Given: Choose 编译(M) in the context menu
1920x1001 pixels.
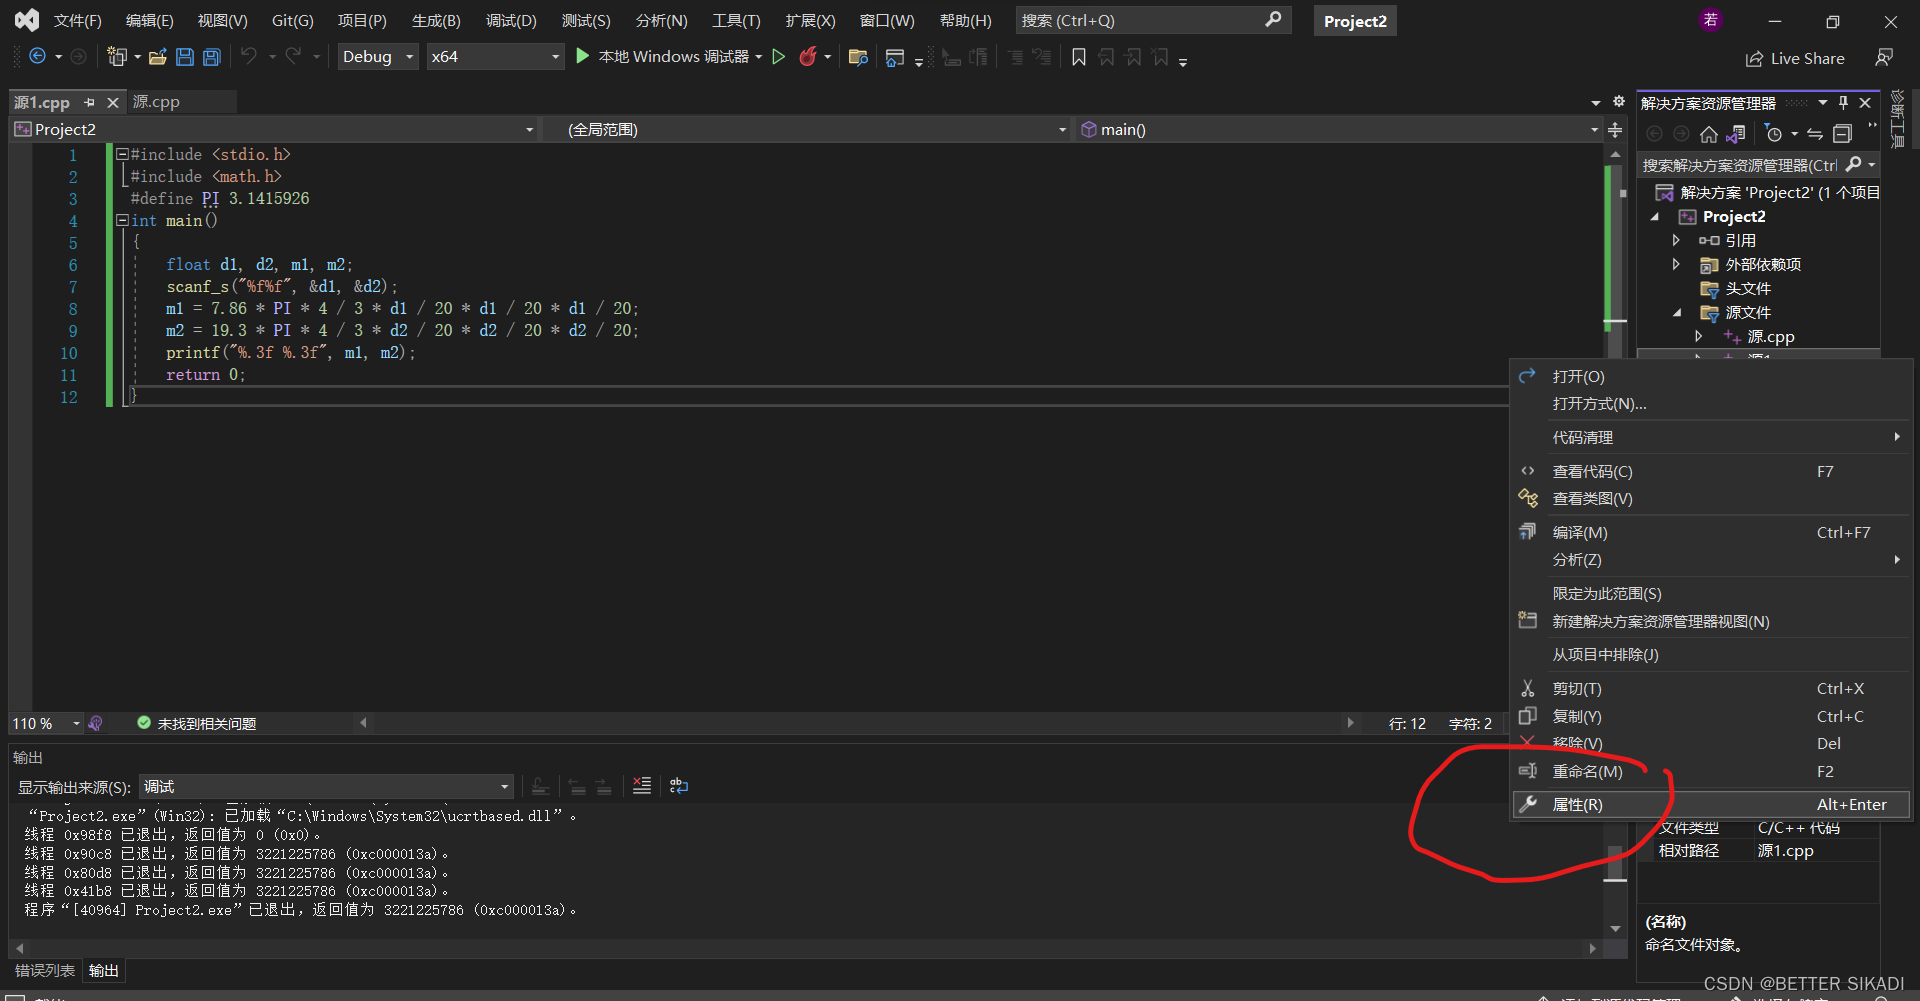Looking at the screenshot, I should point(1710,532).
